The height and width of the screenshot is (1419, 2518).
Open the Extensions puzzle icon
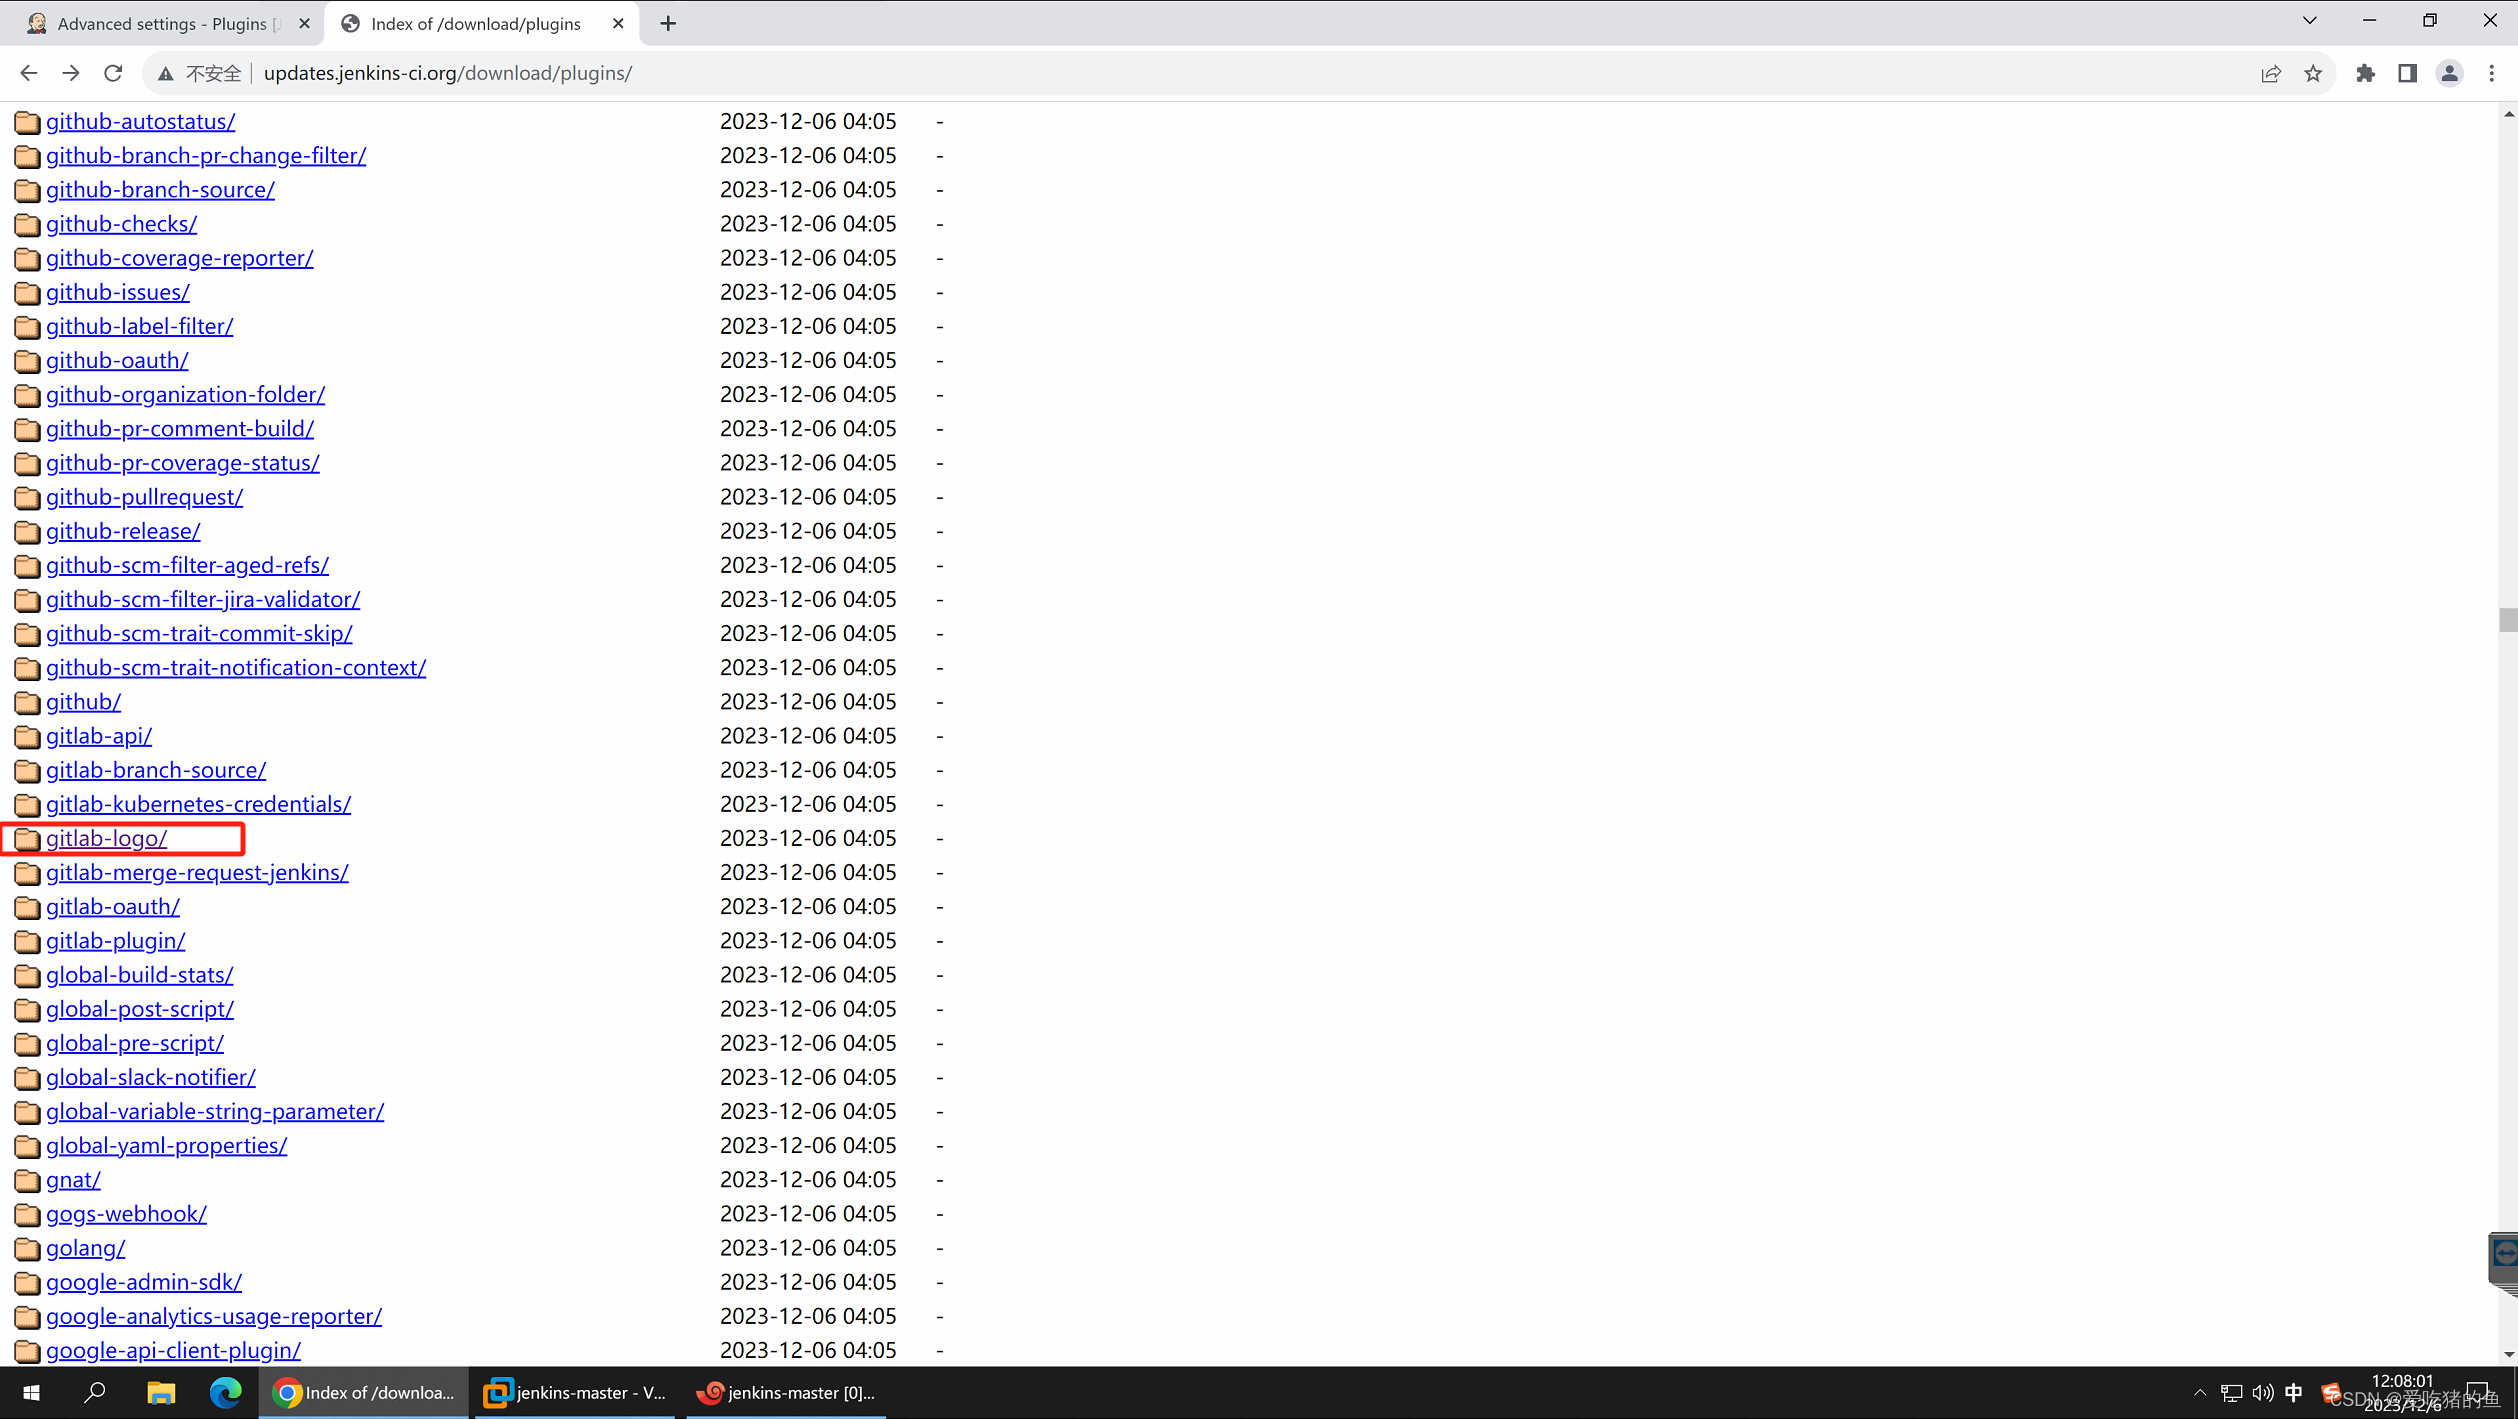[x=2365, y=73]
